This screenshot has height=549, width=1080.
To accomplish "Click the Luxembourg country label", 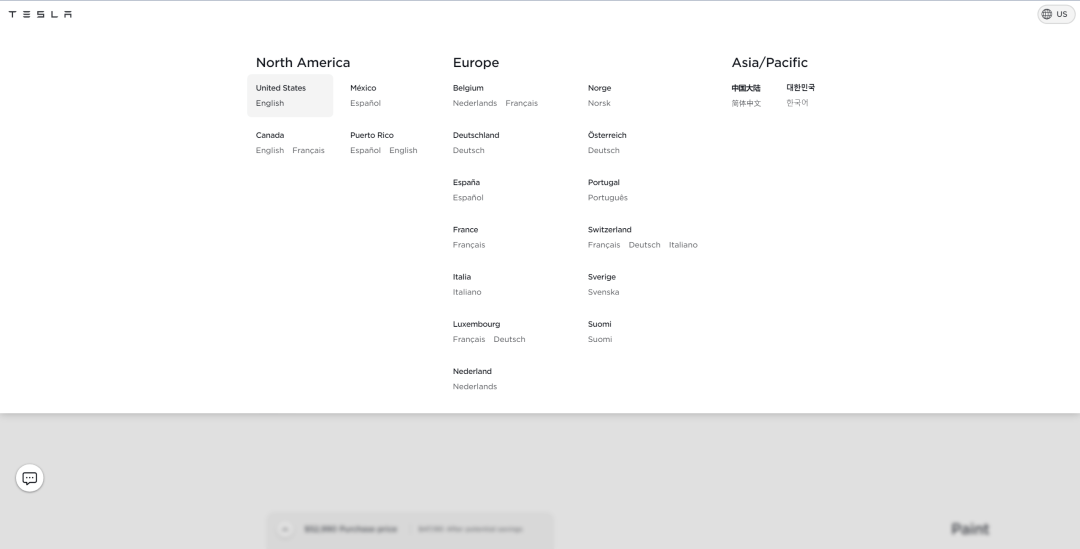I will coord(476,324).
